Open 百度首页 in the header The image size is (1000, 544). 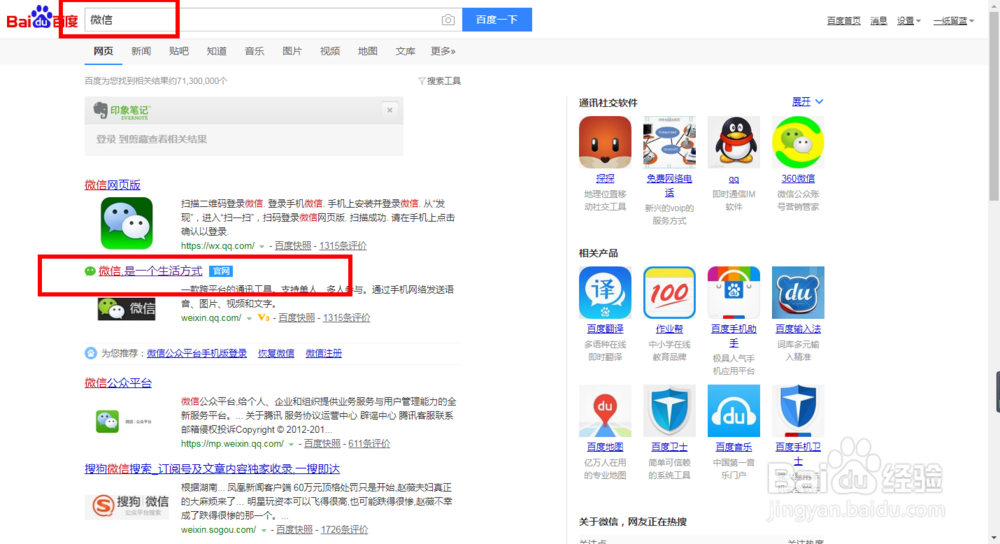tap(843, 21)
